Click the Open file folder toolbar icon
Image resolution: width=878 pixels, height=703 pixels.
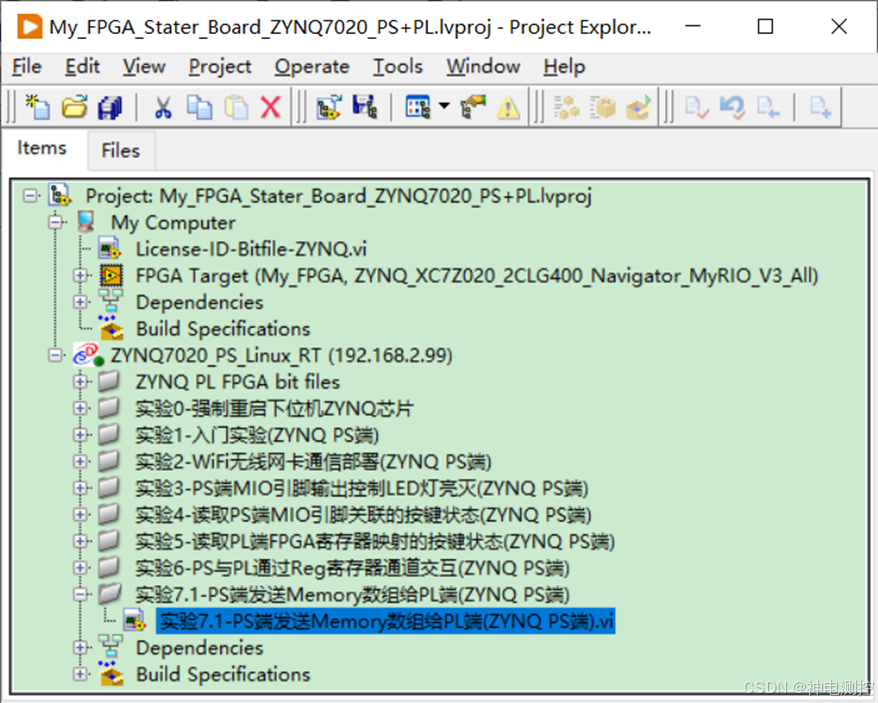tap(74, 106)
